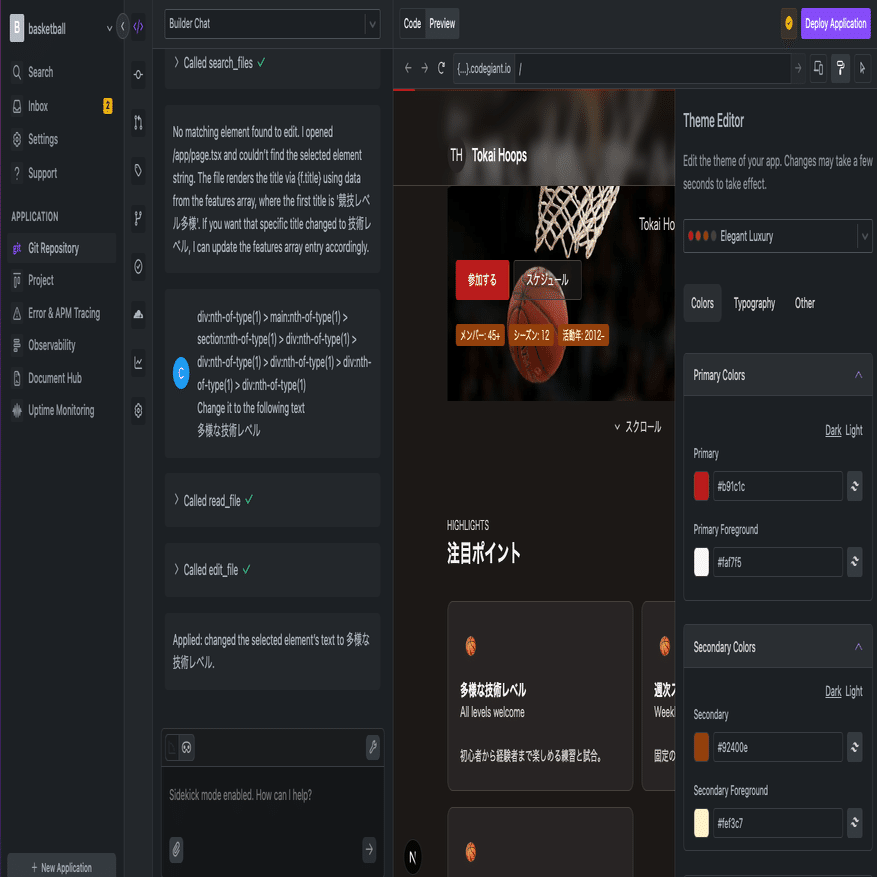Reload the preview page

click(x=441, y=68)
